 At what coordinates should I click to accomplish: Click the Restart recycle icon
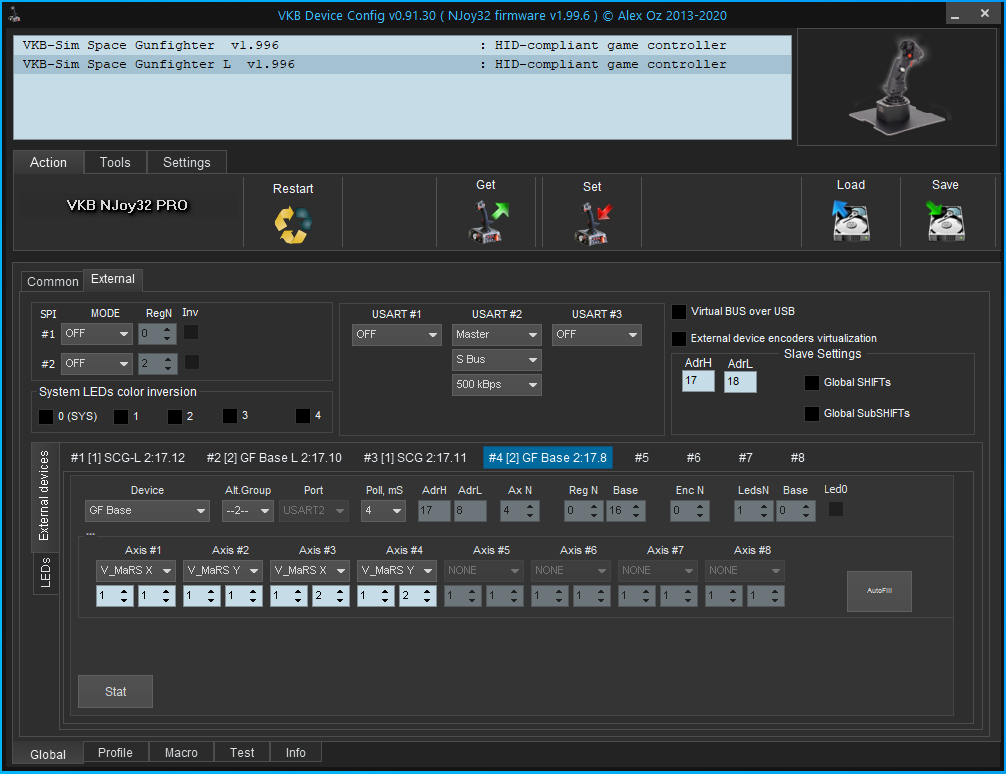(x=293, y=223)
